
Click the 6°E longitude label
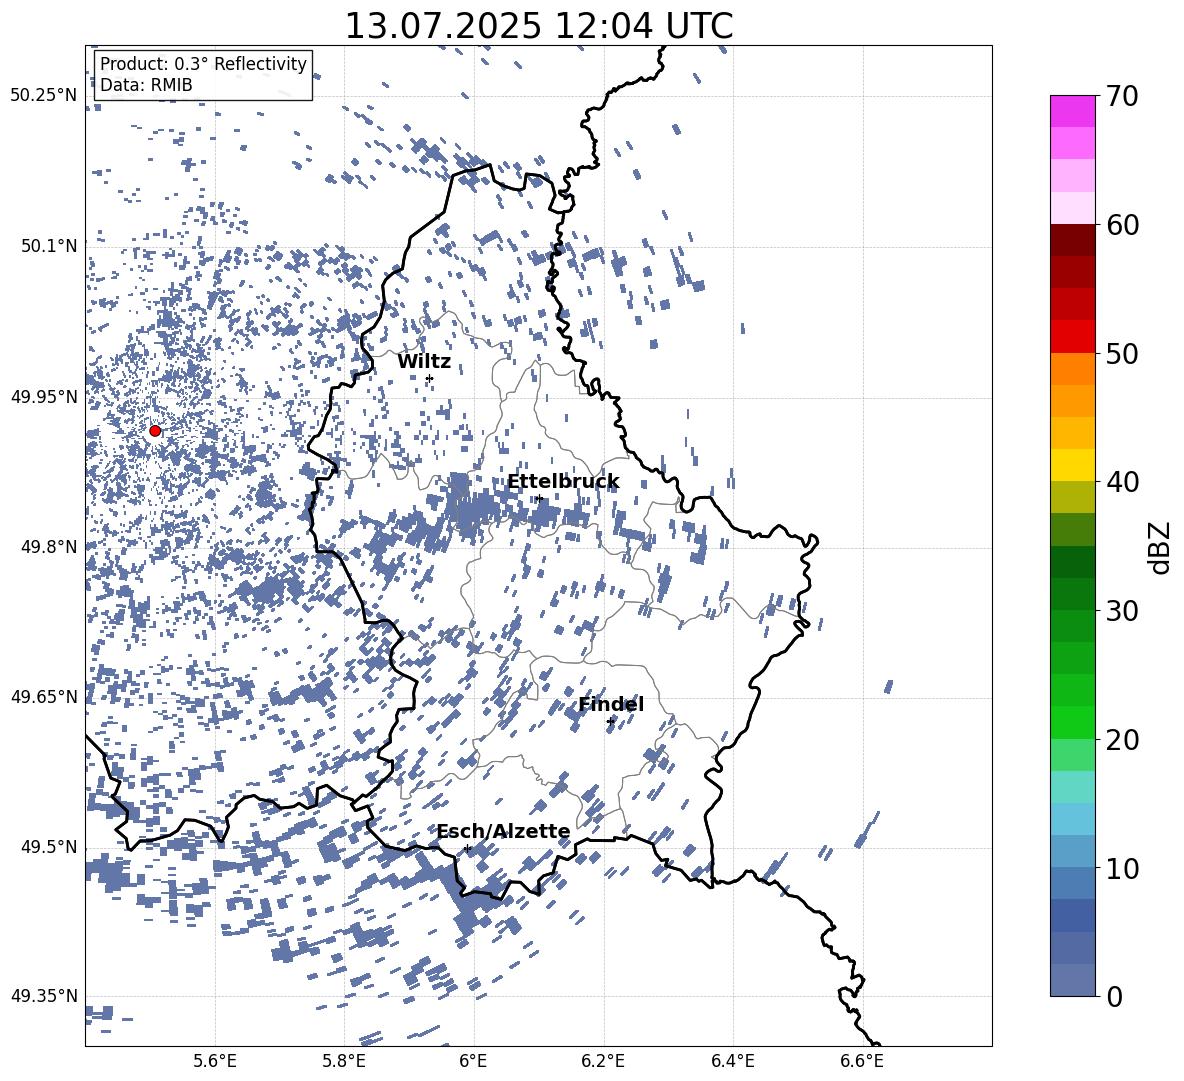pos(473,1061)
